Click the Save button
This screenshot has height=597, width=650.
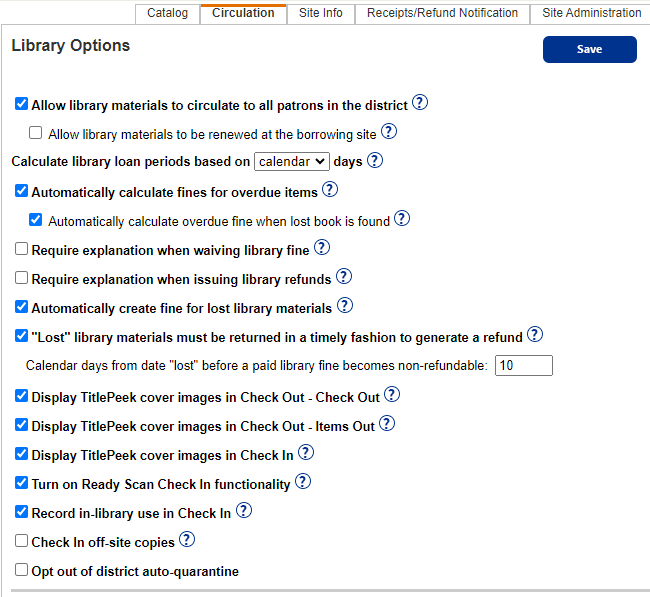pos(589,50)
